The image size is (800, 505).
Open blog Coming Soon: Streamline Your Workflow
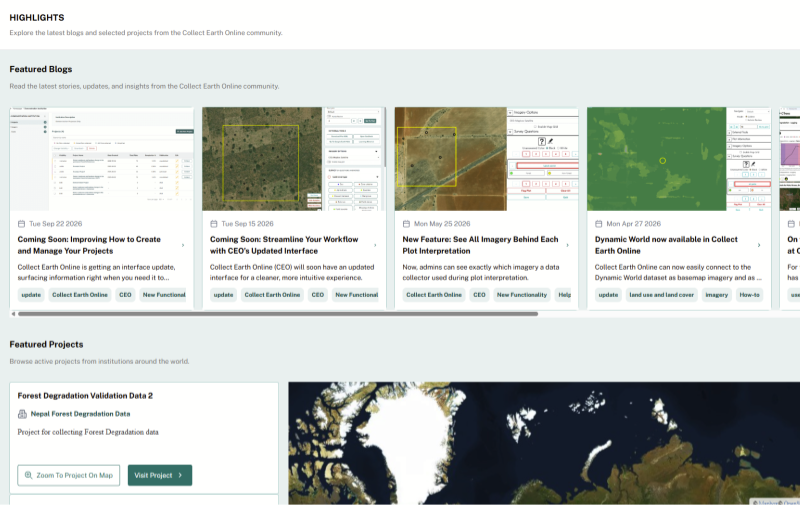tap(284, 245)
